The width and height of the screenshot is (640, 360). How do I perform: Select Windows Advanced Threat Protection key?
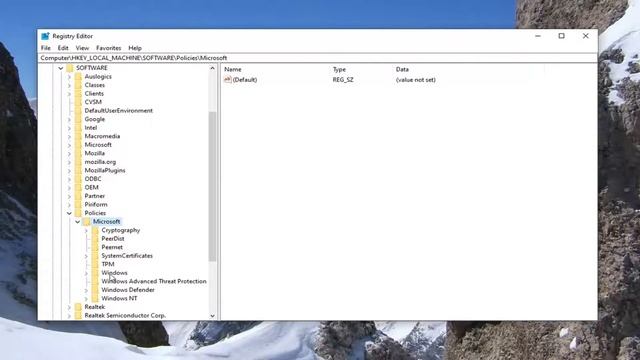pyautogui.click(x=154, y=281)
